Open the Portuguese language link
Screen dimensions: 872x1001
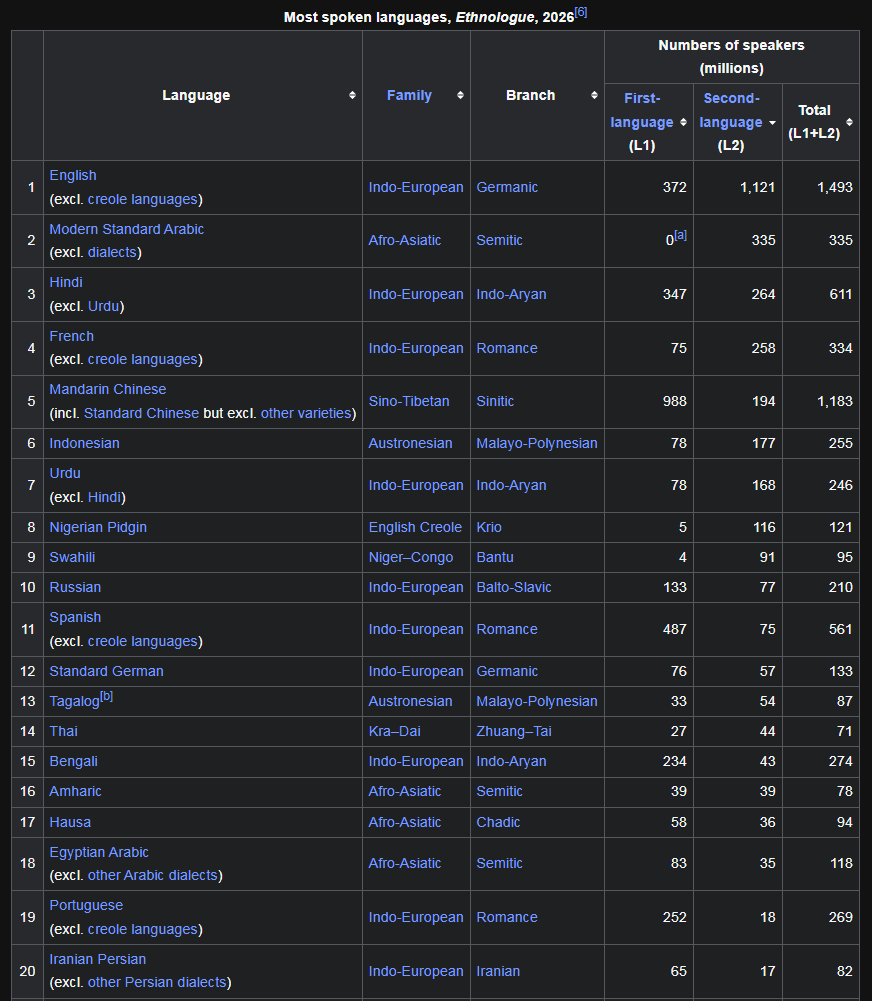click(86, 905)
